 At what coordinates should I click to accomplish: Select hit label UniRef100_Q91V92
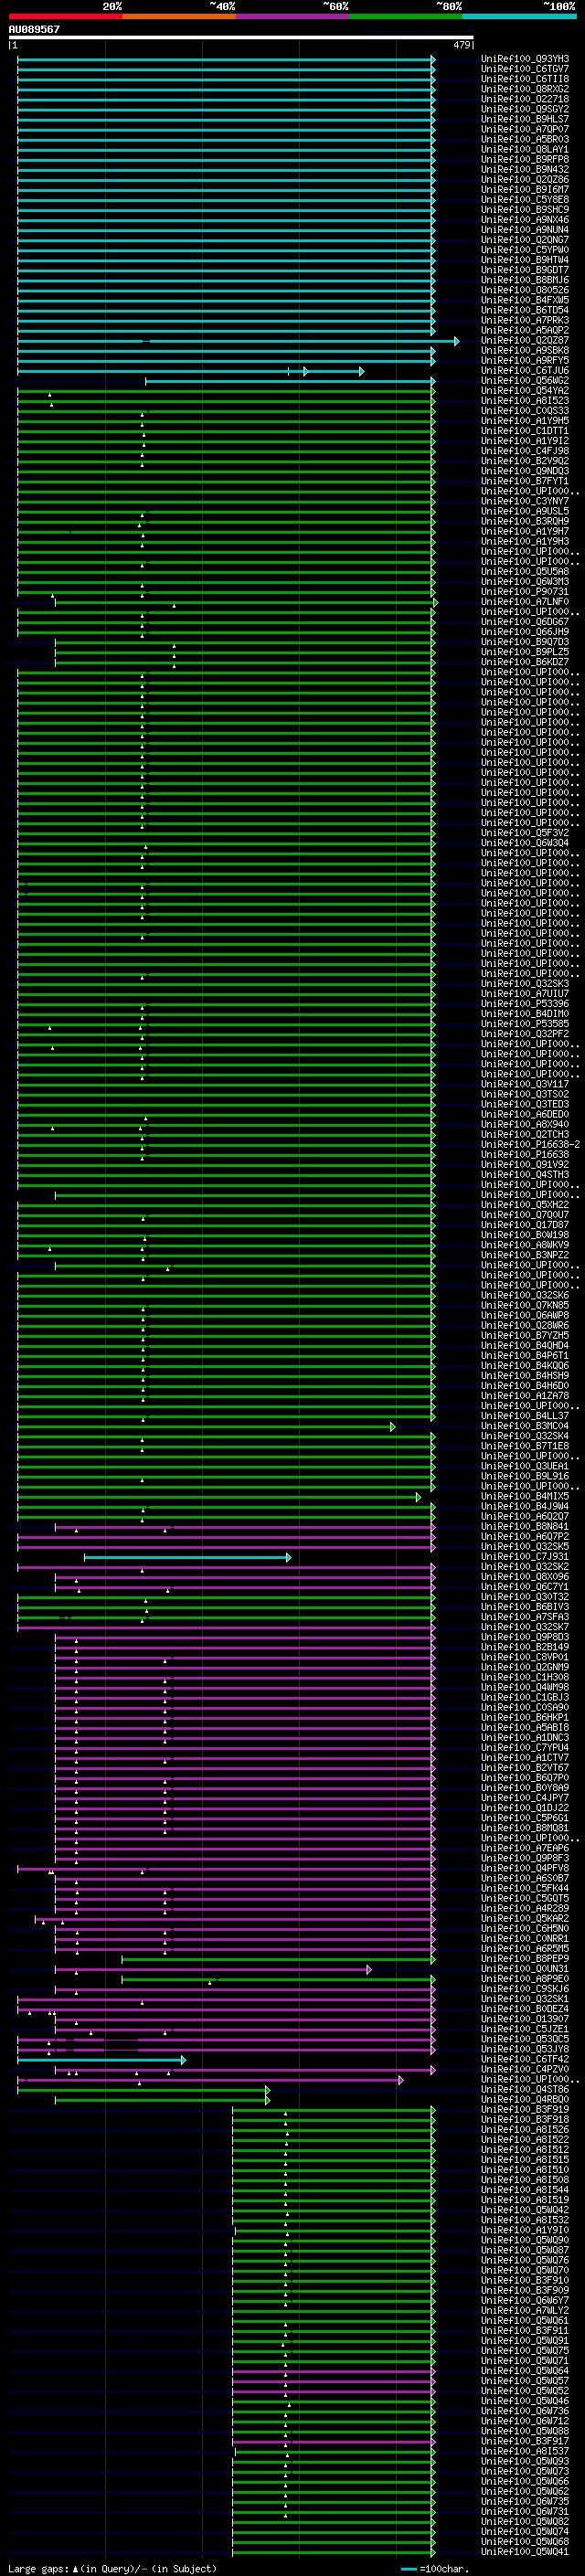click(525, 1165)
